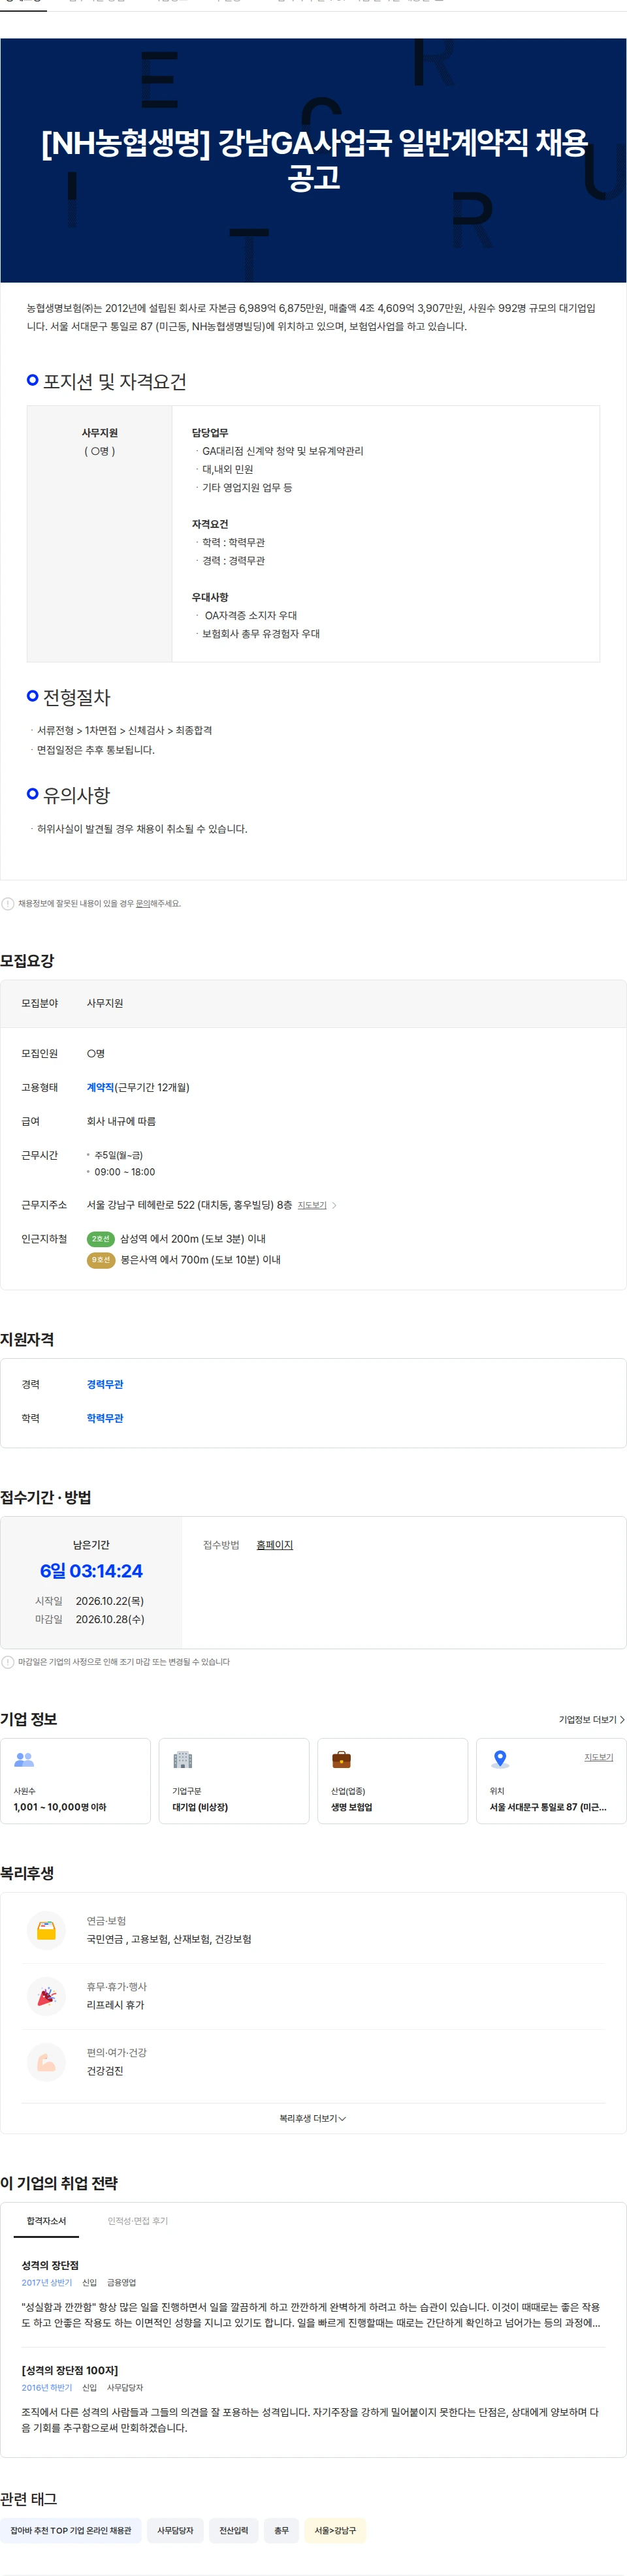The image size is (627, 2576).
Task: Click the 삼성역 에서 200m subway distance text
Action: (193, 1238)
